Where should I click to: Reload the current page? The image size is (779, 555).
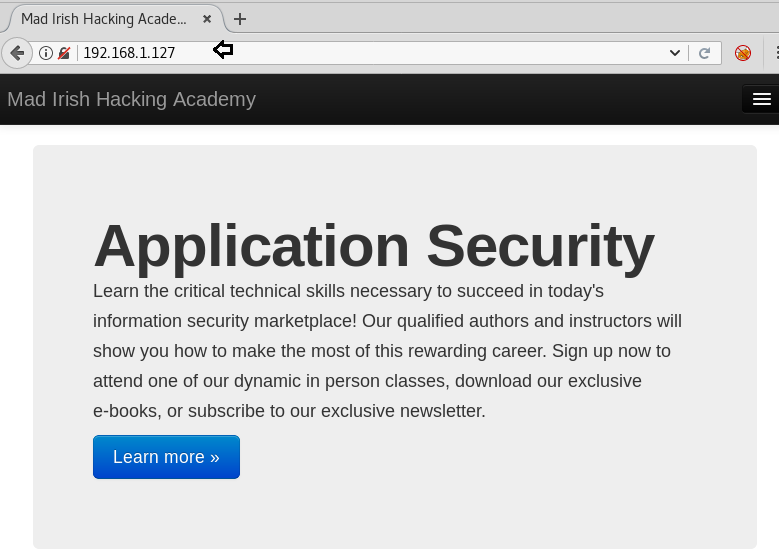704,53
